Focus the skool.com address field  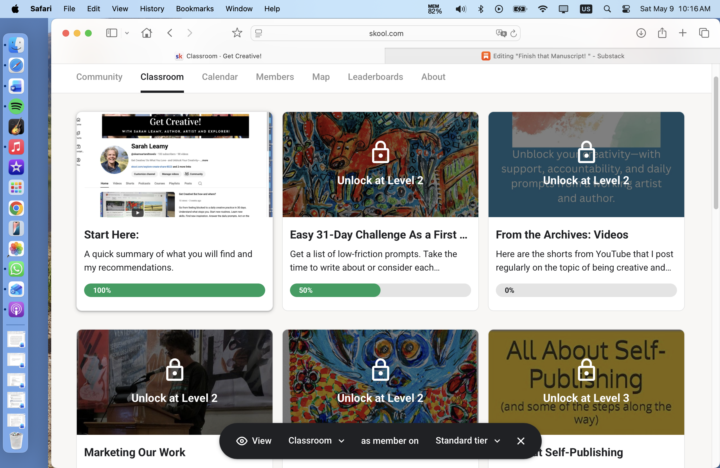[x=386, y=33]
